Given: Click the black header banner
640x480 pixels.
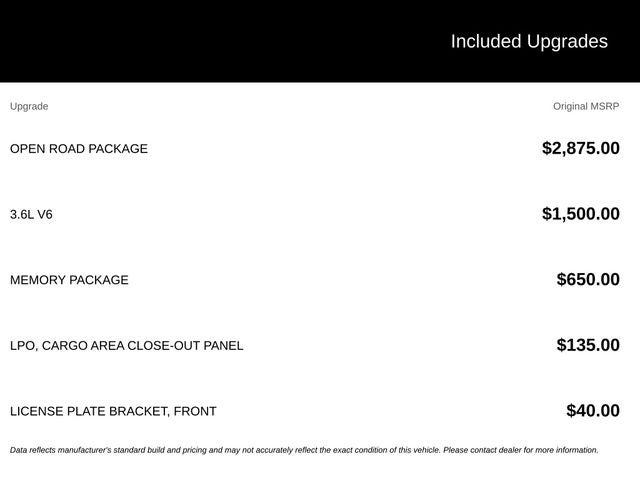Looking at the screenshot, I should [320, 41].
